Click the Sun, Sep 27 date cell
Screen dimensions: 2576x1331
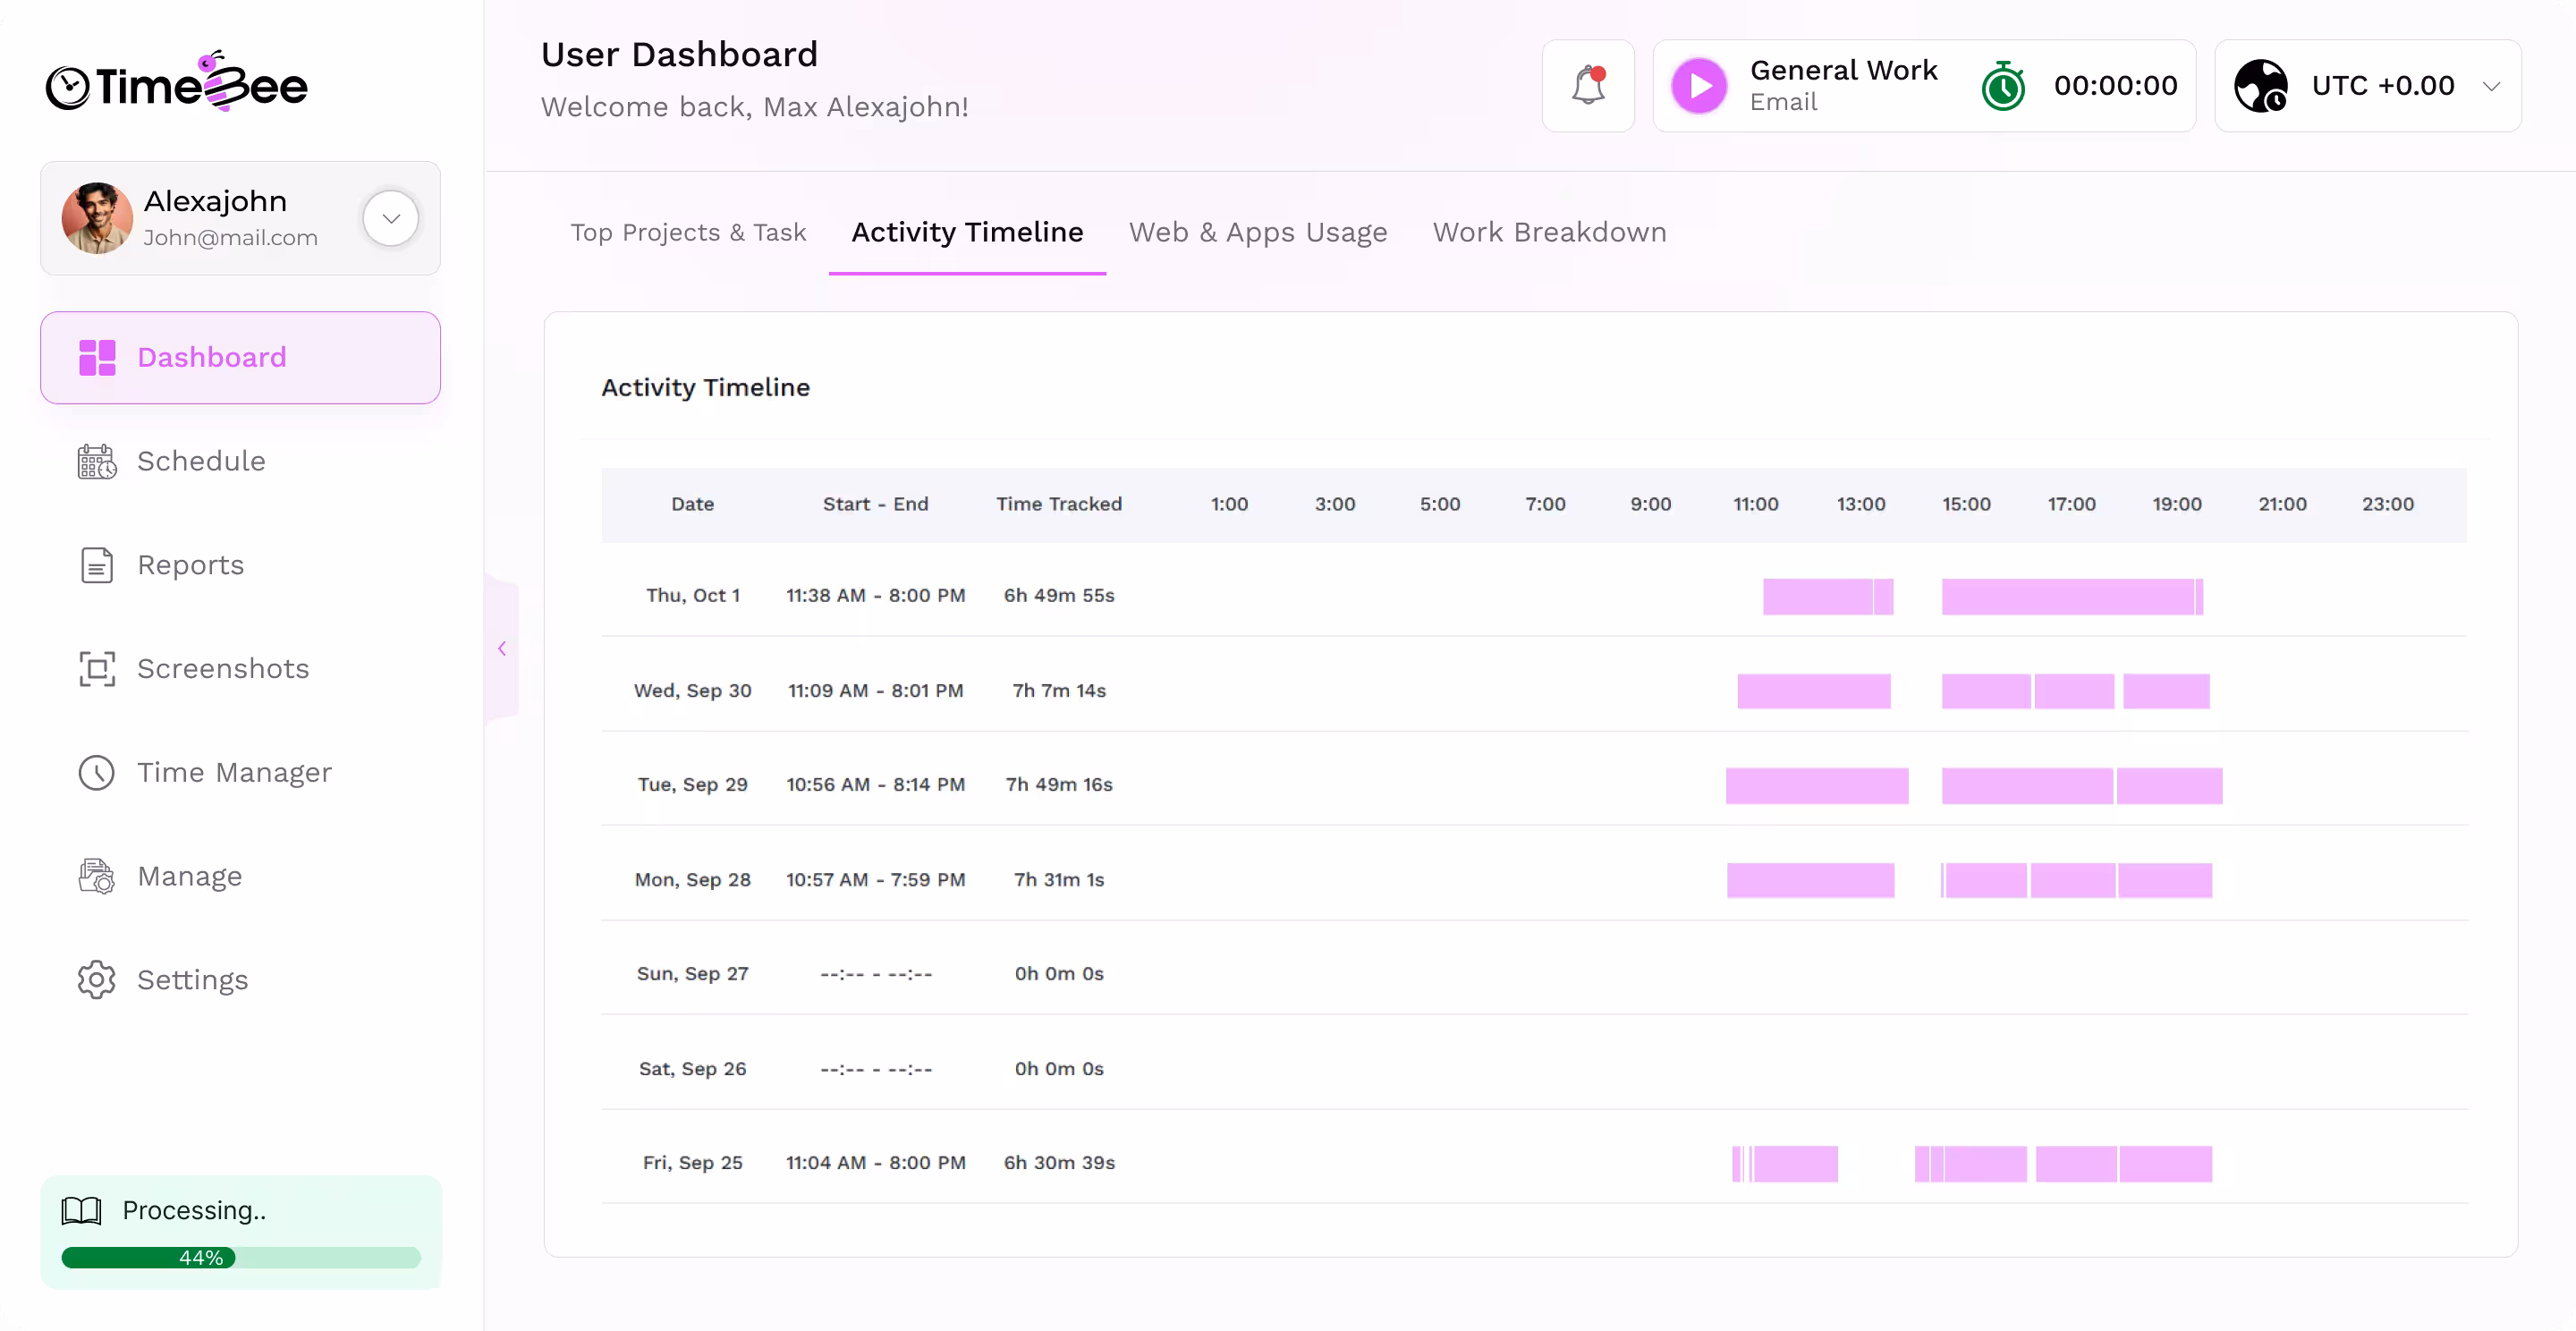692,974
